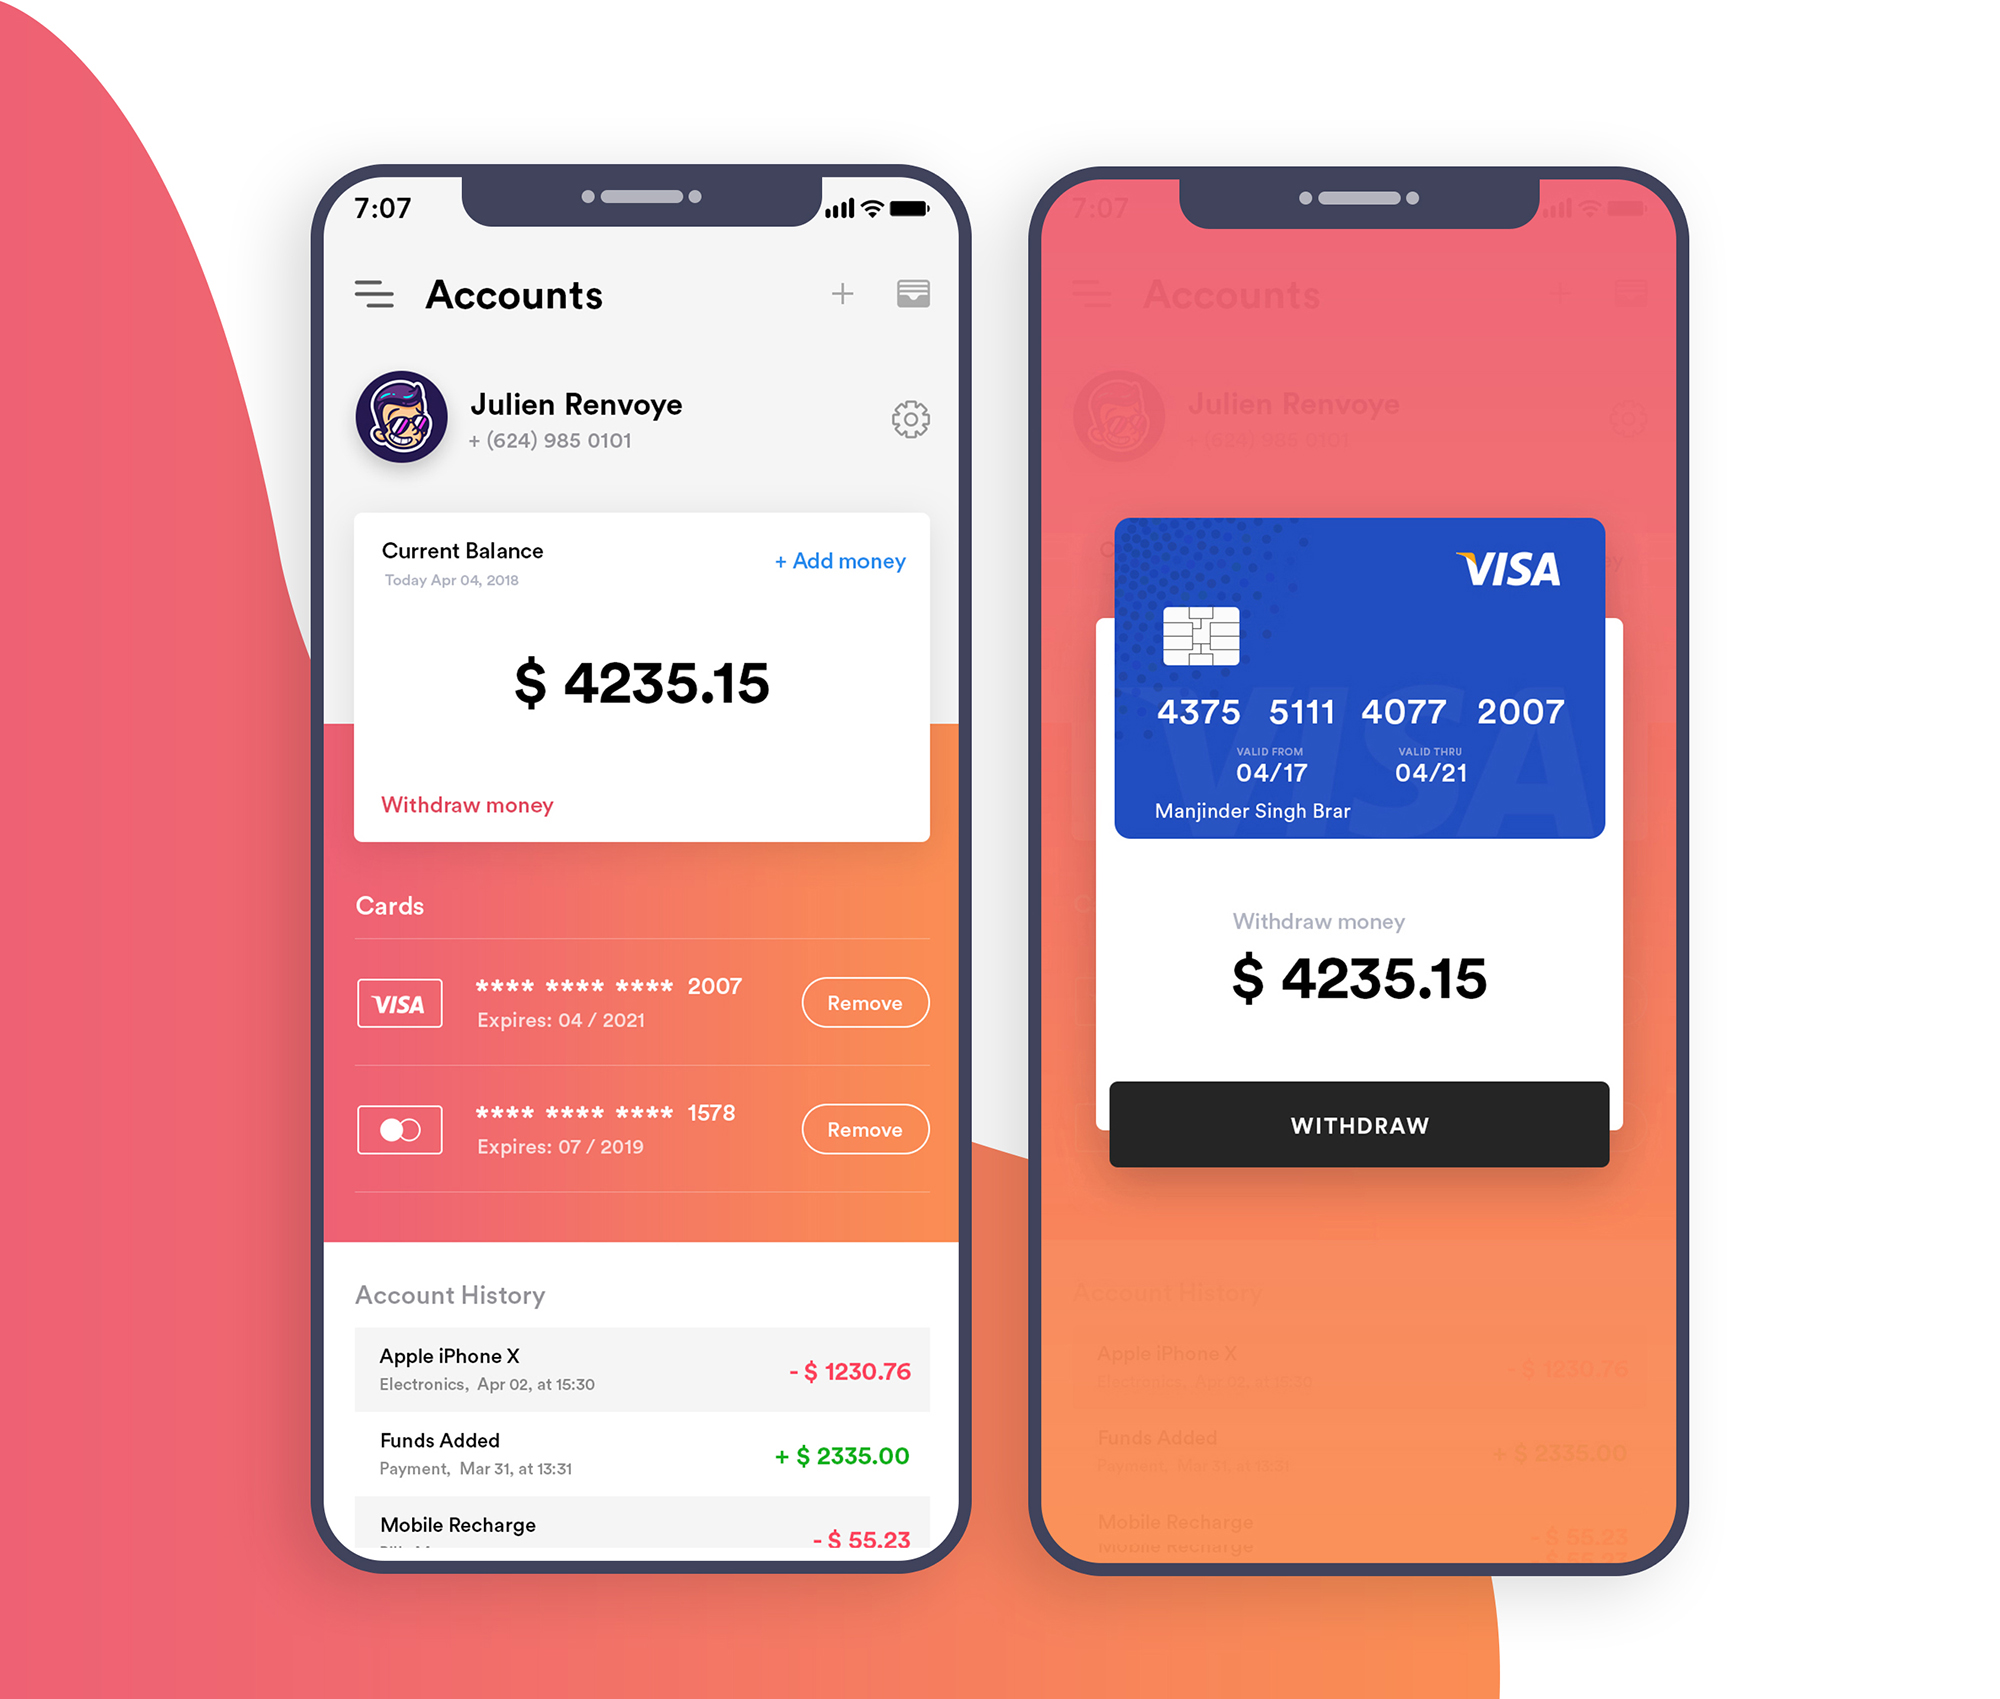The width and height of the screenshot is (2000, 1699).
Task: Click Remove button for card ending 1578
Action: click(859, 1129)
